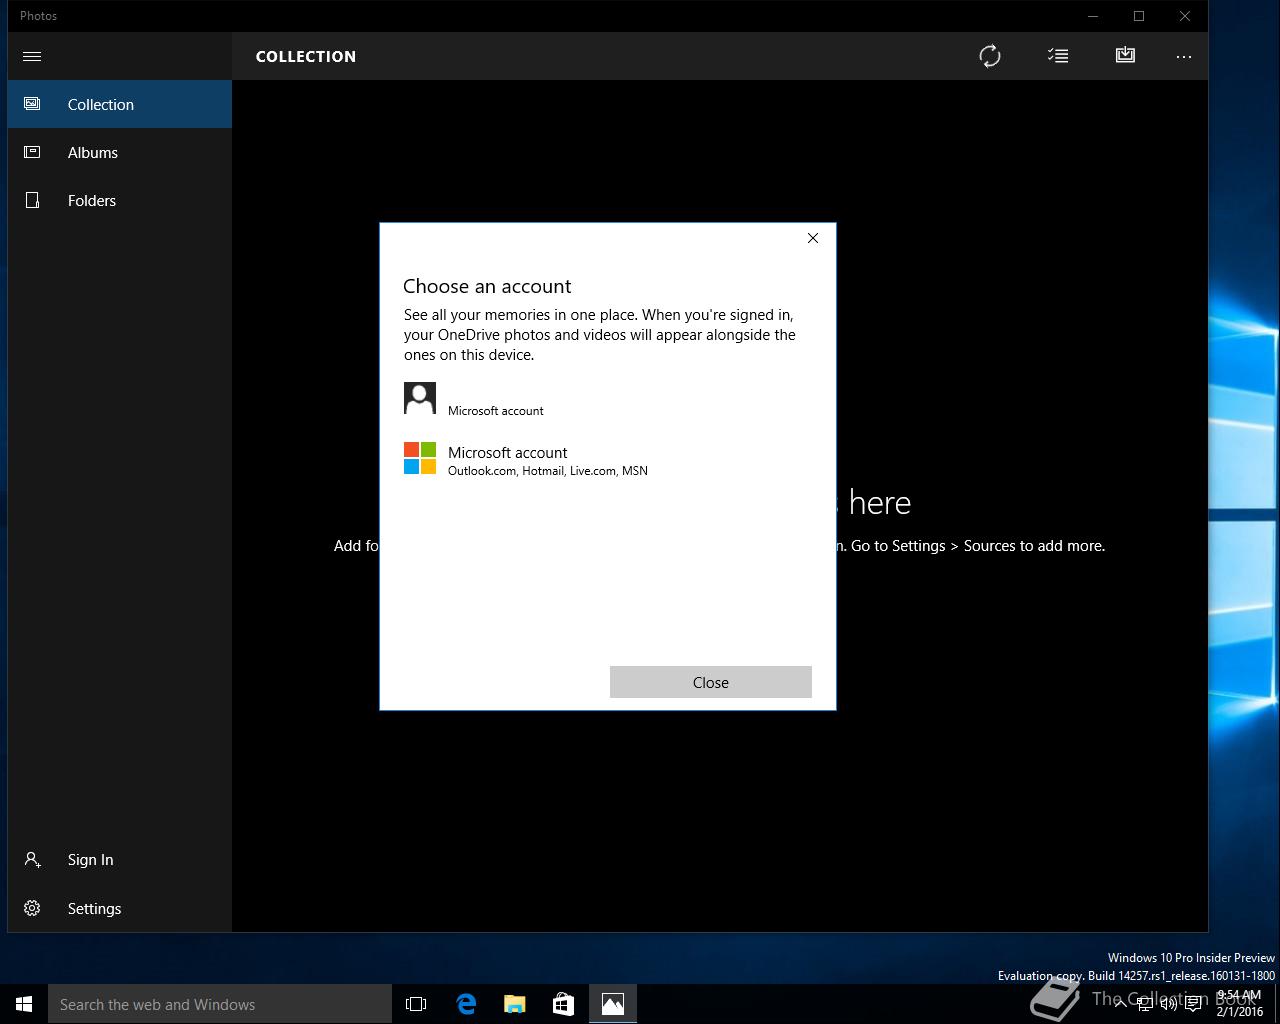Click the Microsoft four-color logo icon
This screenshot has height=1024, width=1280.
420,459
